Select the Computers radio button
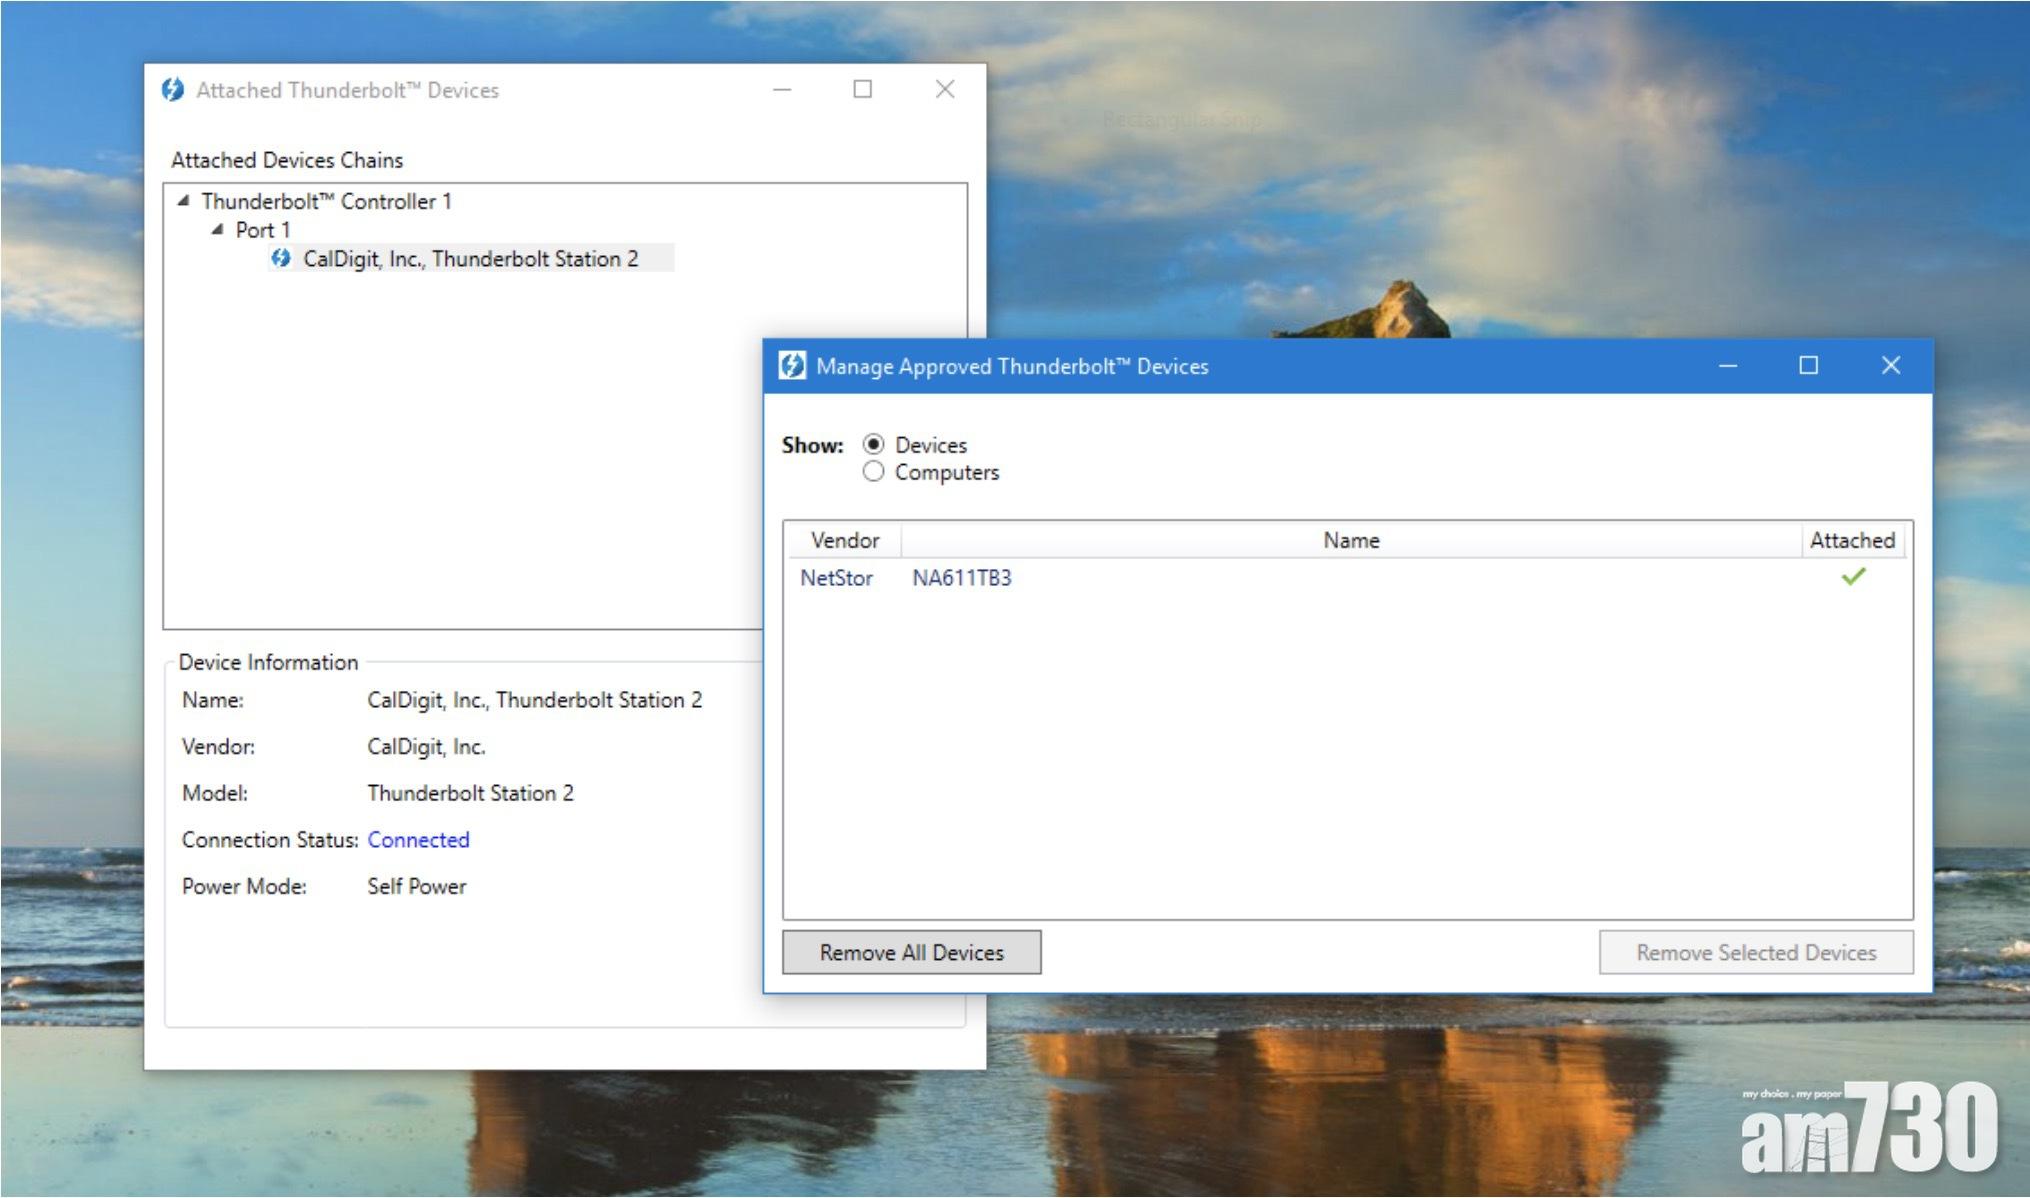The image size is (2030, 1198). (873, 472)
